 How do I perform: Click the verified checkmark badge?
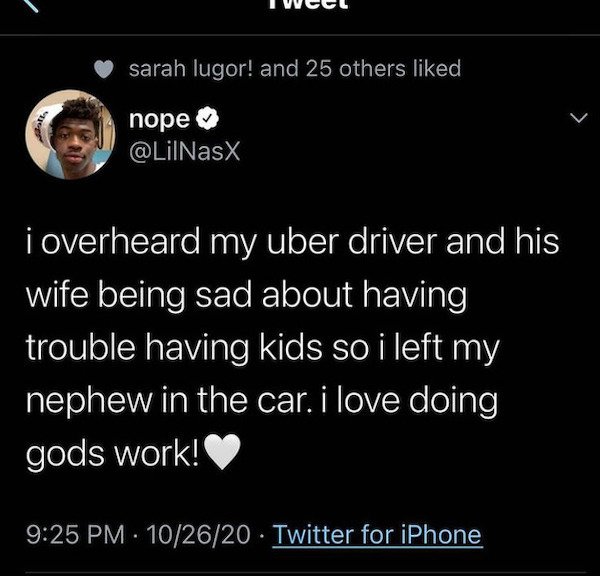(207, 119)
